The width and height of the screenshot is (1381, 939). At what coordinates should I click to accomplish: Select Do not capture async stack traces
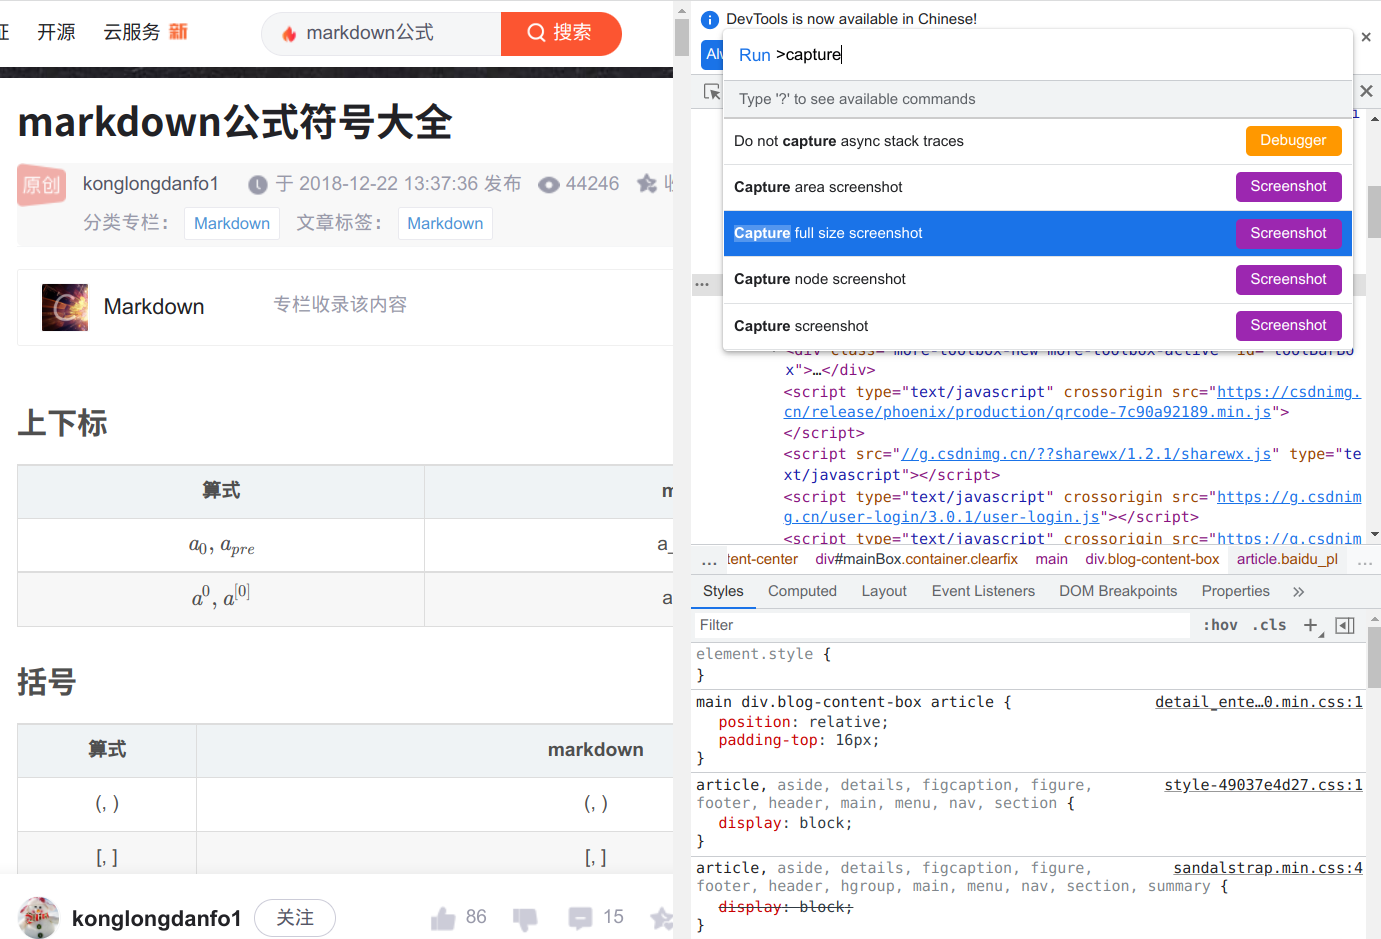(1037, 141)
